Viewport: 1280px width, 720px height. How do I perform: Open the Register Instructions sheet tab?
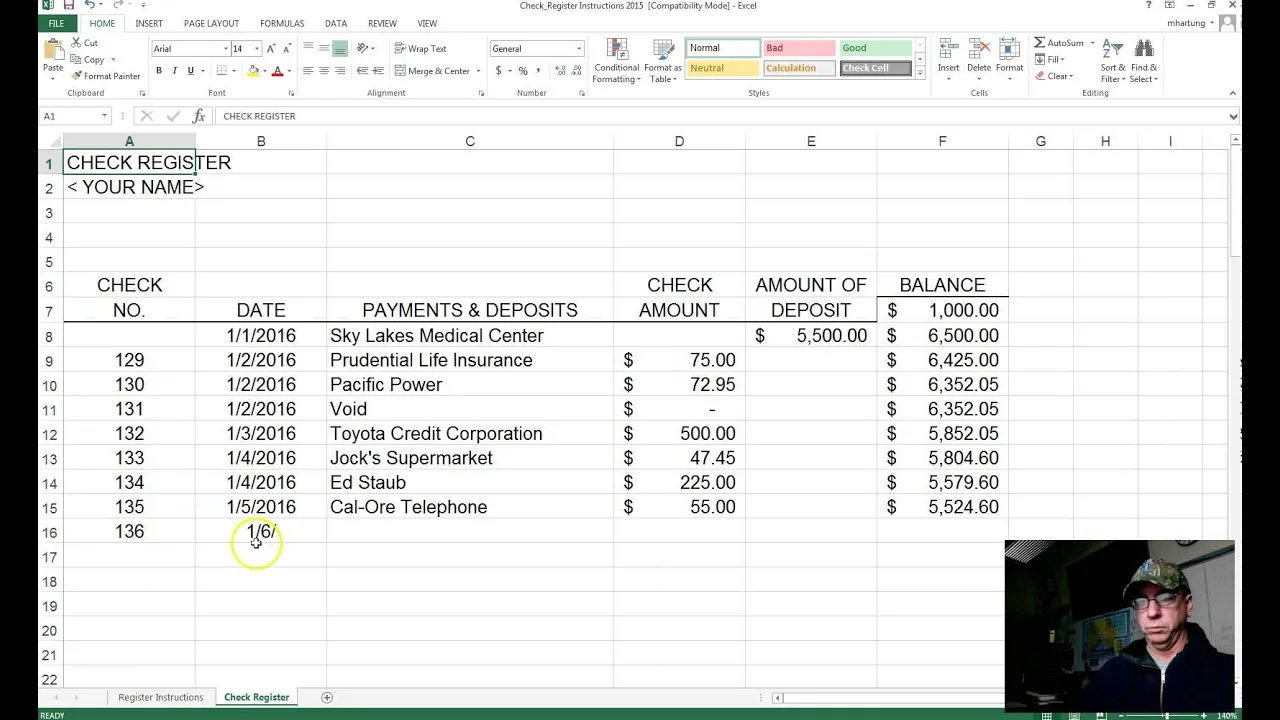click(160, 697)
